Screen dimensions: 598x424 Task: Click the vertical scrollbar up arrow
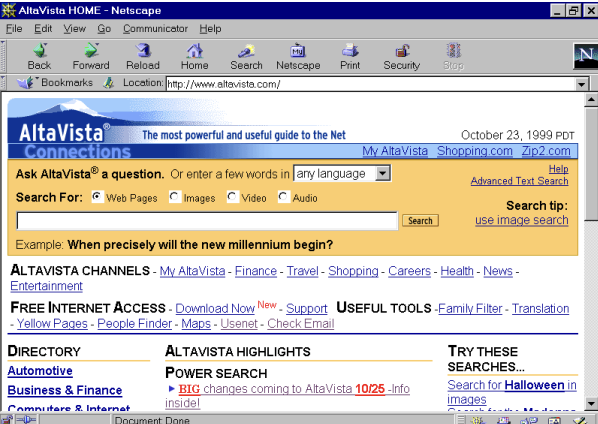coord(591,100)
